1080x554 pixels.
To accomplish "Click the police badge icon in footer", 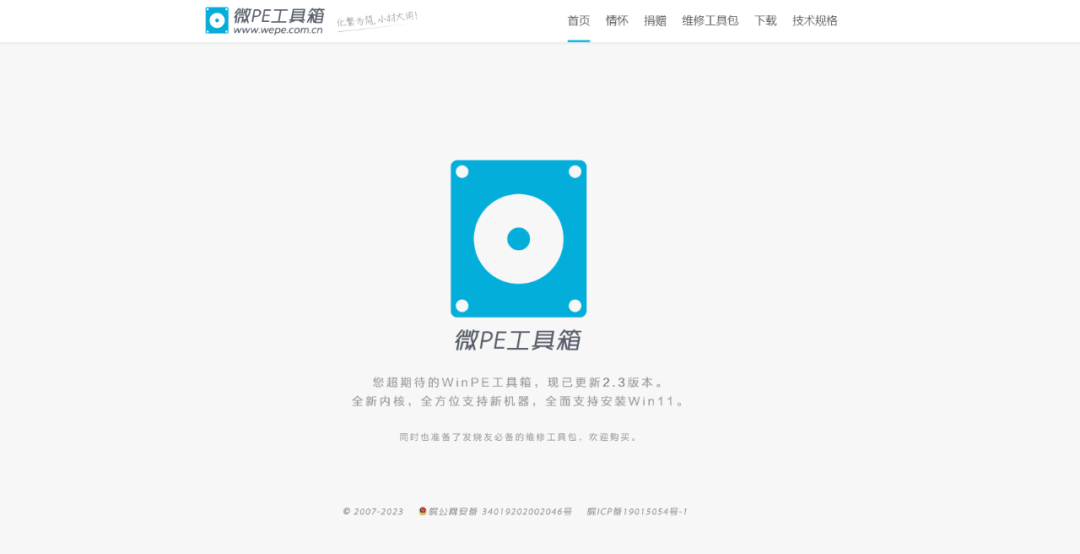I will click(x=423, y=511).
